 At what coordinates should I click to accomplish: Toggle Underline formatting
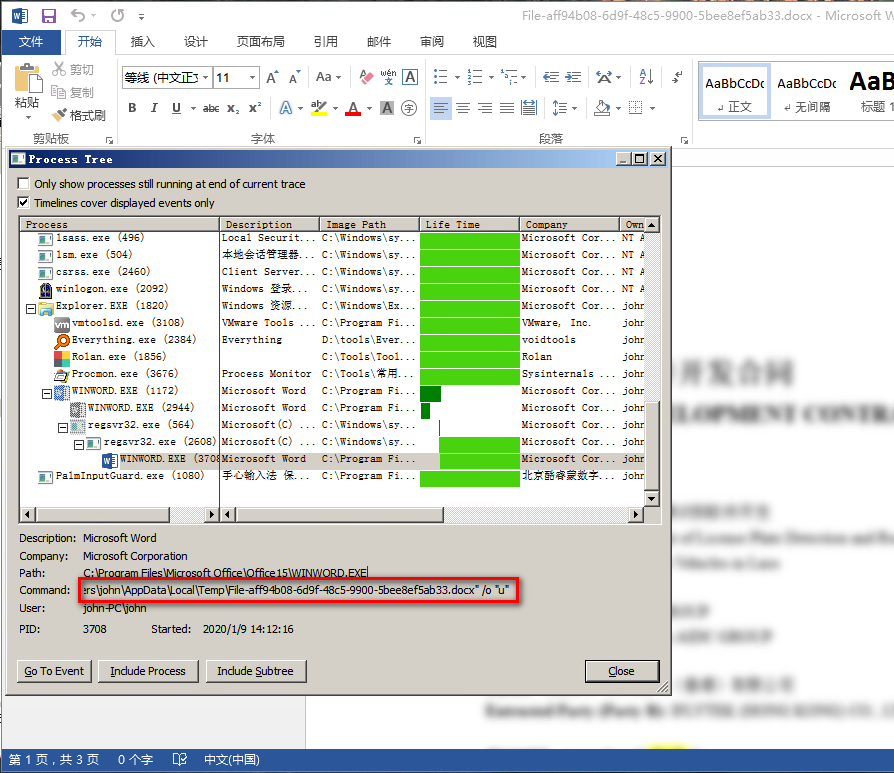tap(176, 108)
